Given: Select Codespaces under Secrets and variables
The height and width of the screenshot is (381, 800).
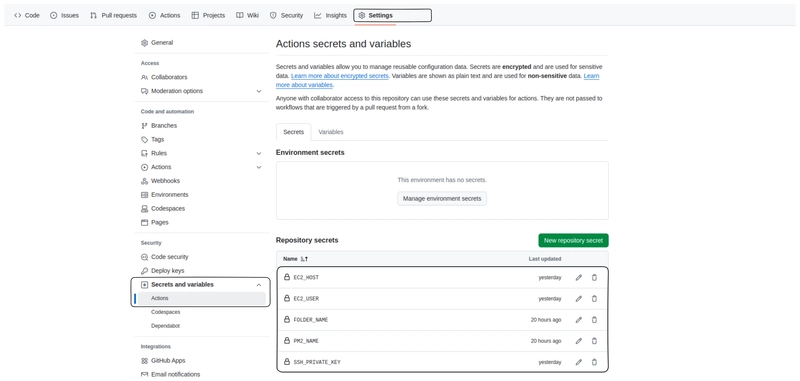Looking at the screenshot, I should pyautogui.click(x=165, y=312).
